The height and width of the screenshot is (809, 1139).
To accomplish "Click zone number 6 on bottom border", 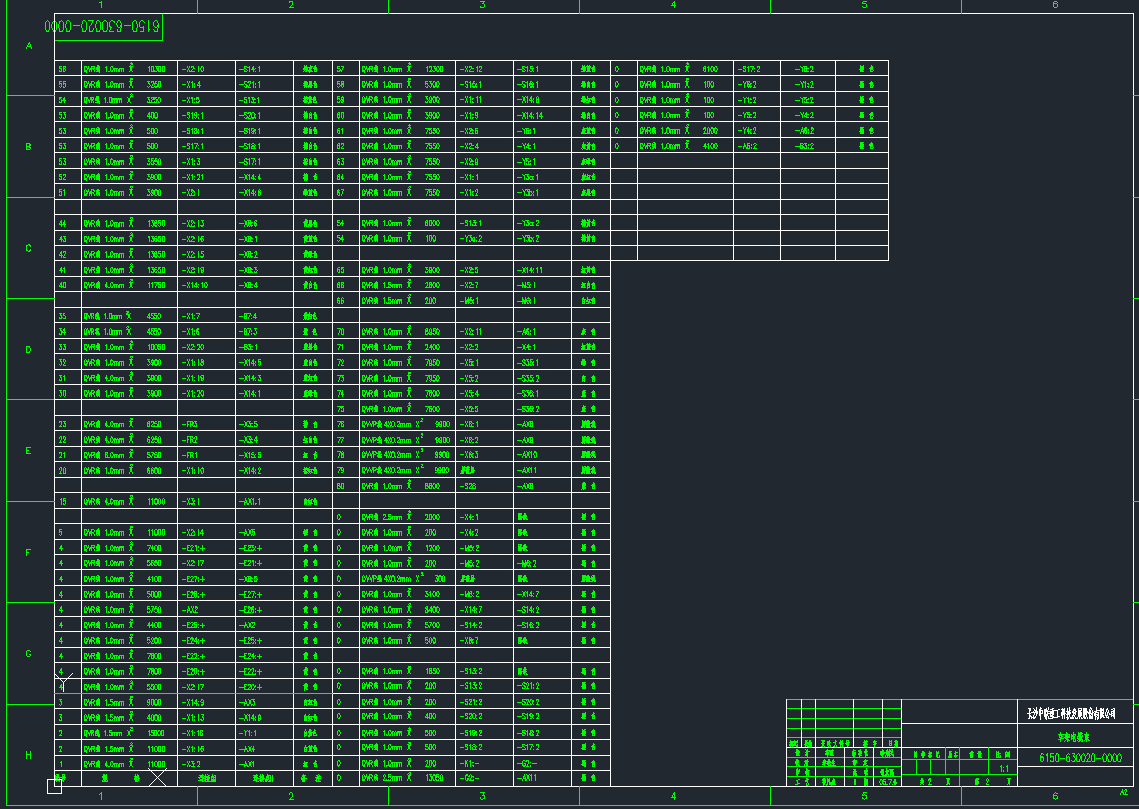I will 1055,796.
